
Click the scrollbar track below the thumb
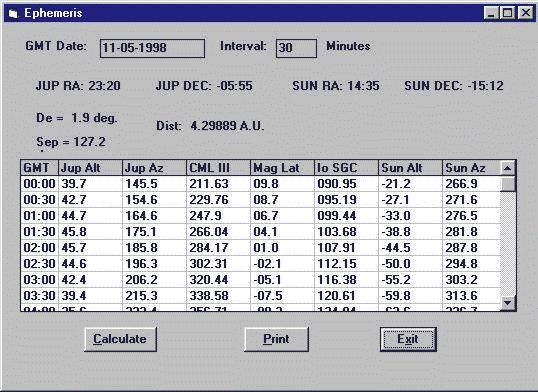507,244
